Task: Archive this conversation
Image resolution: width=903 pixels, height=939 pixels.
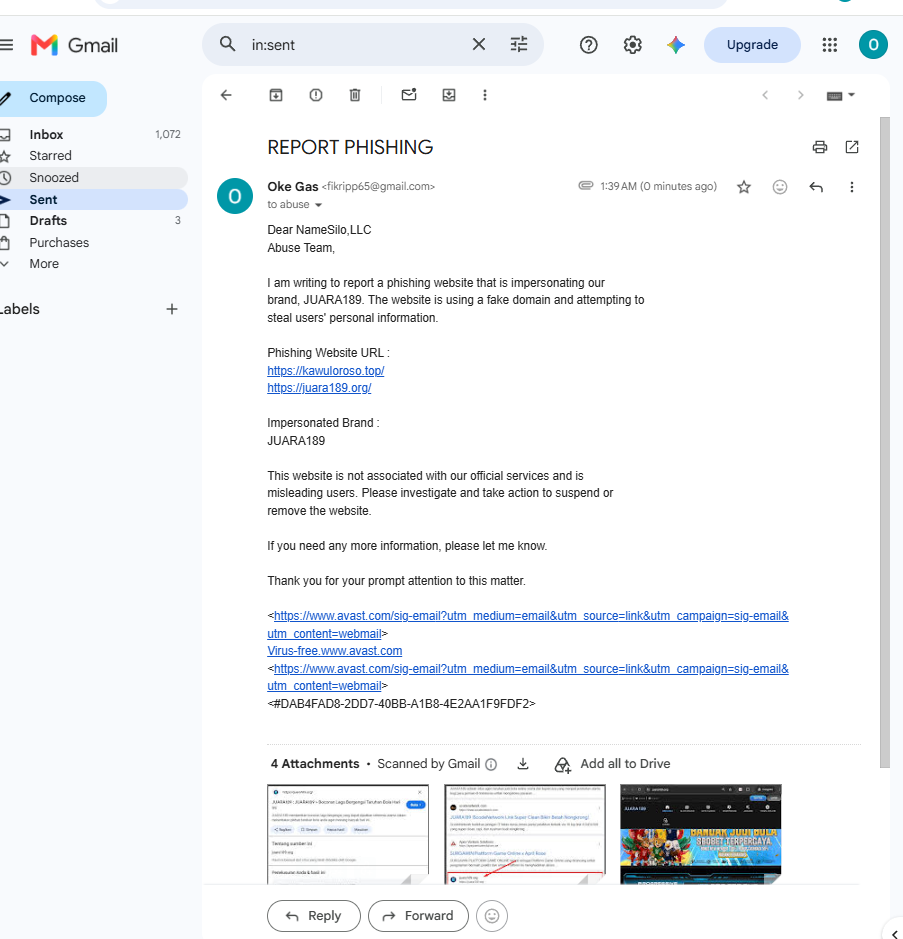Action: pos(275,95)
